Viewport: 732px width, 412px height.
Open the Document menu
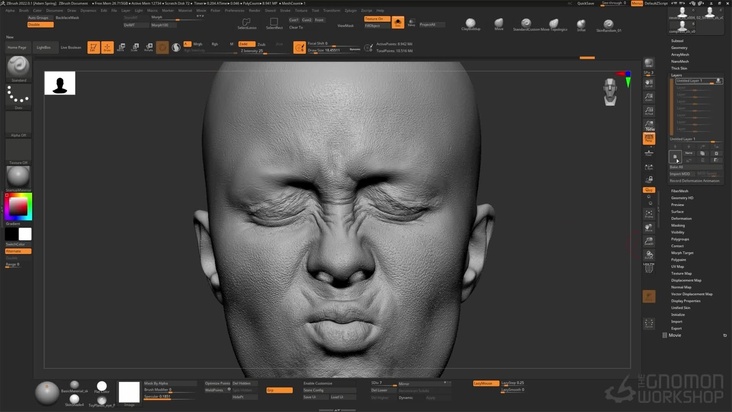(54, 10)
